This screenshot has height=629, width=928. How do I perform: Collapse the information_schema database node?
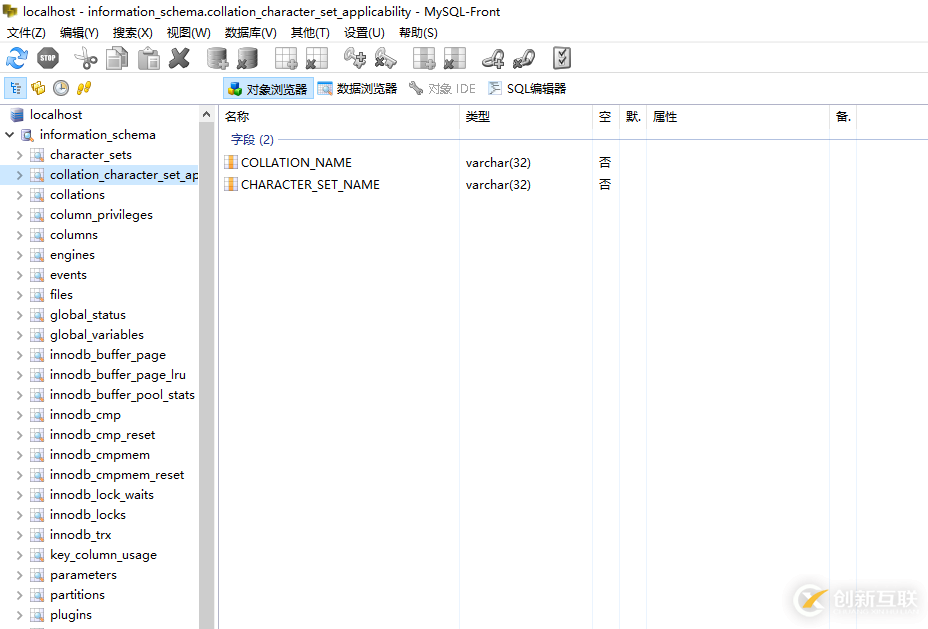click(x=9, y=135)
